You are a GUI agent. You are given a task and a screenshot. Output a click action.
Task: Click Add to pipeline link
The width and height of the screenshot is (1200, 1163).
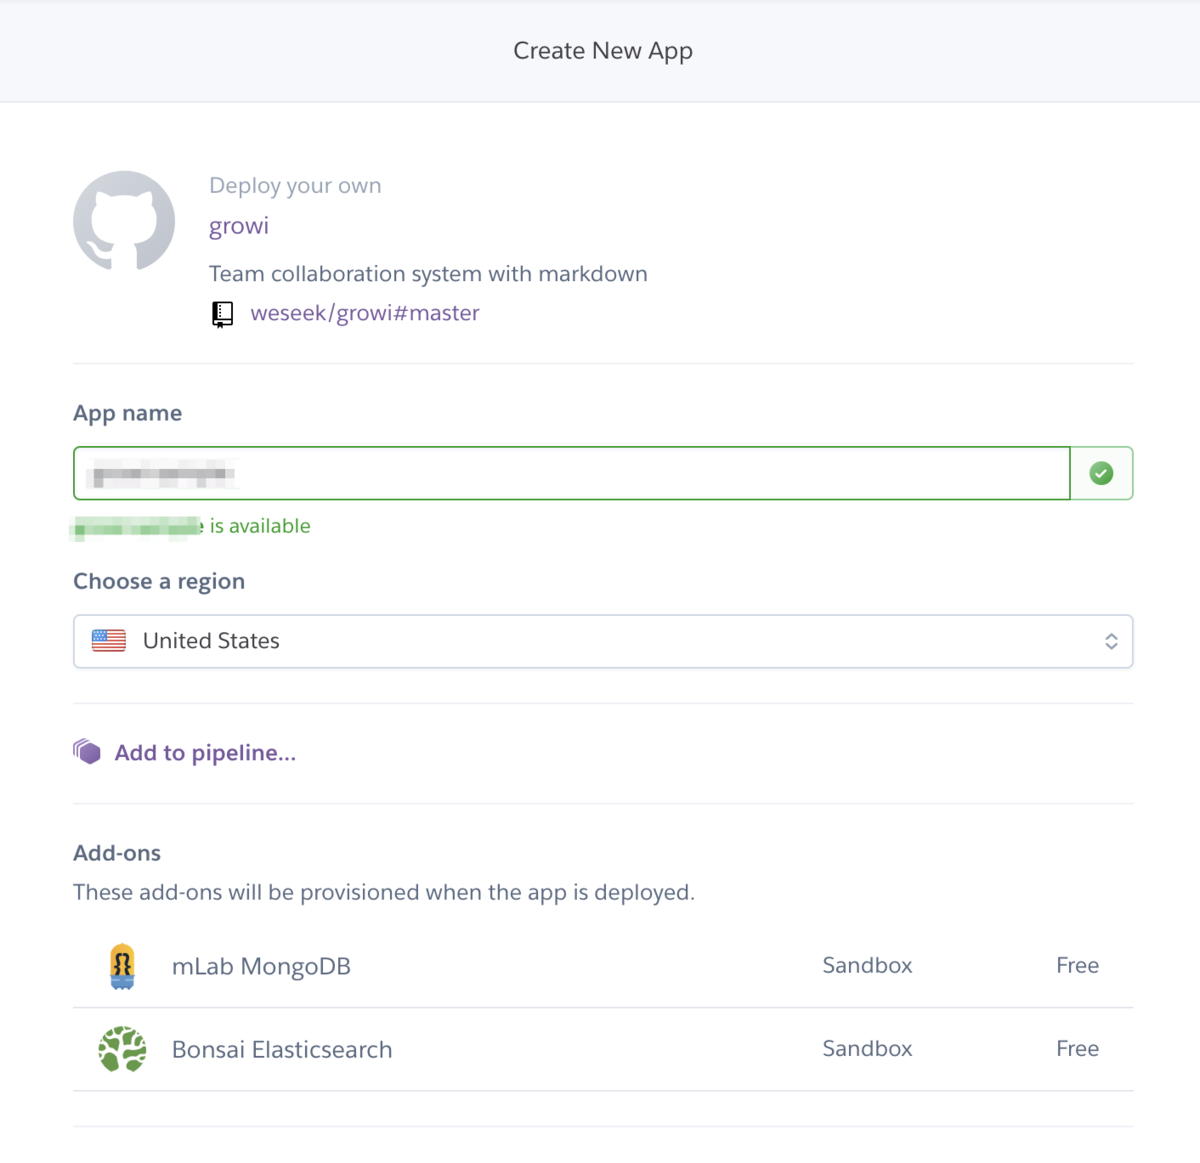point(205,753)
